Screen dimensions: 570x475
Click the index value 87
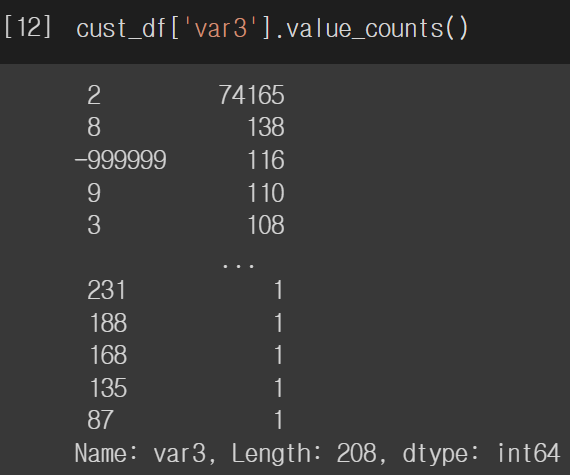coord(100,420)
